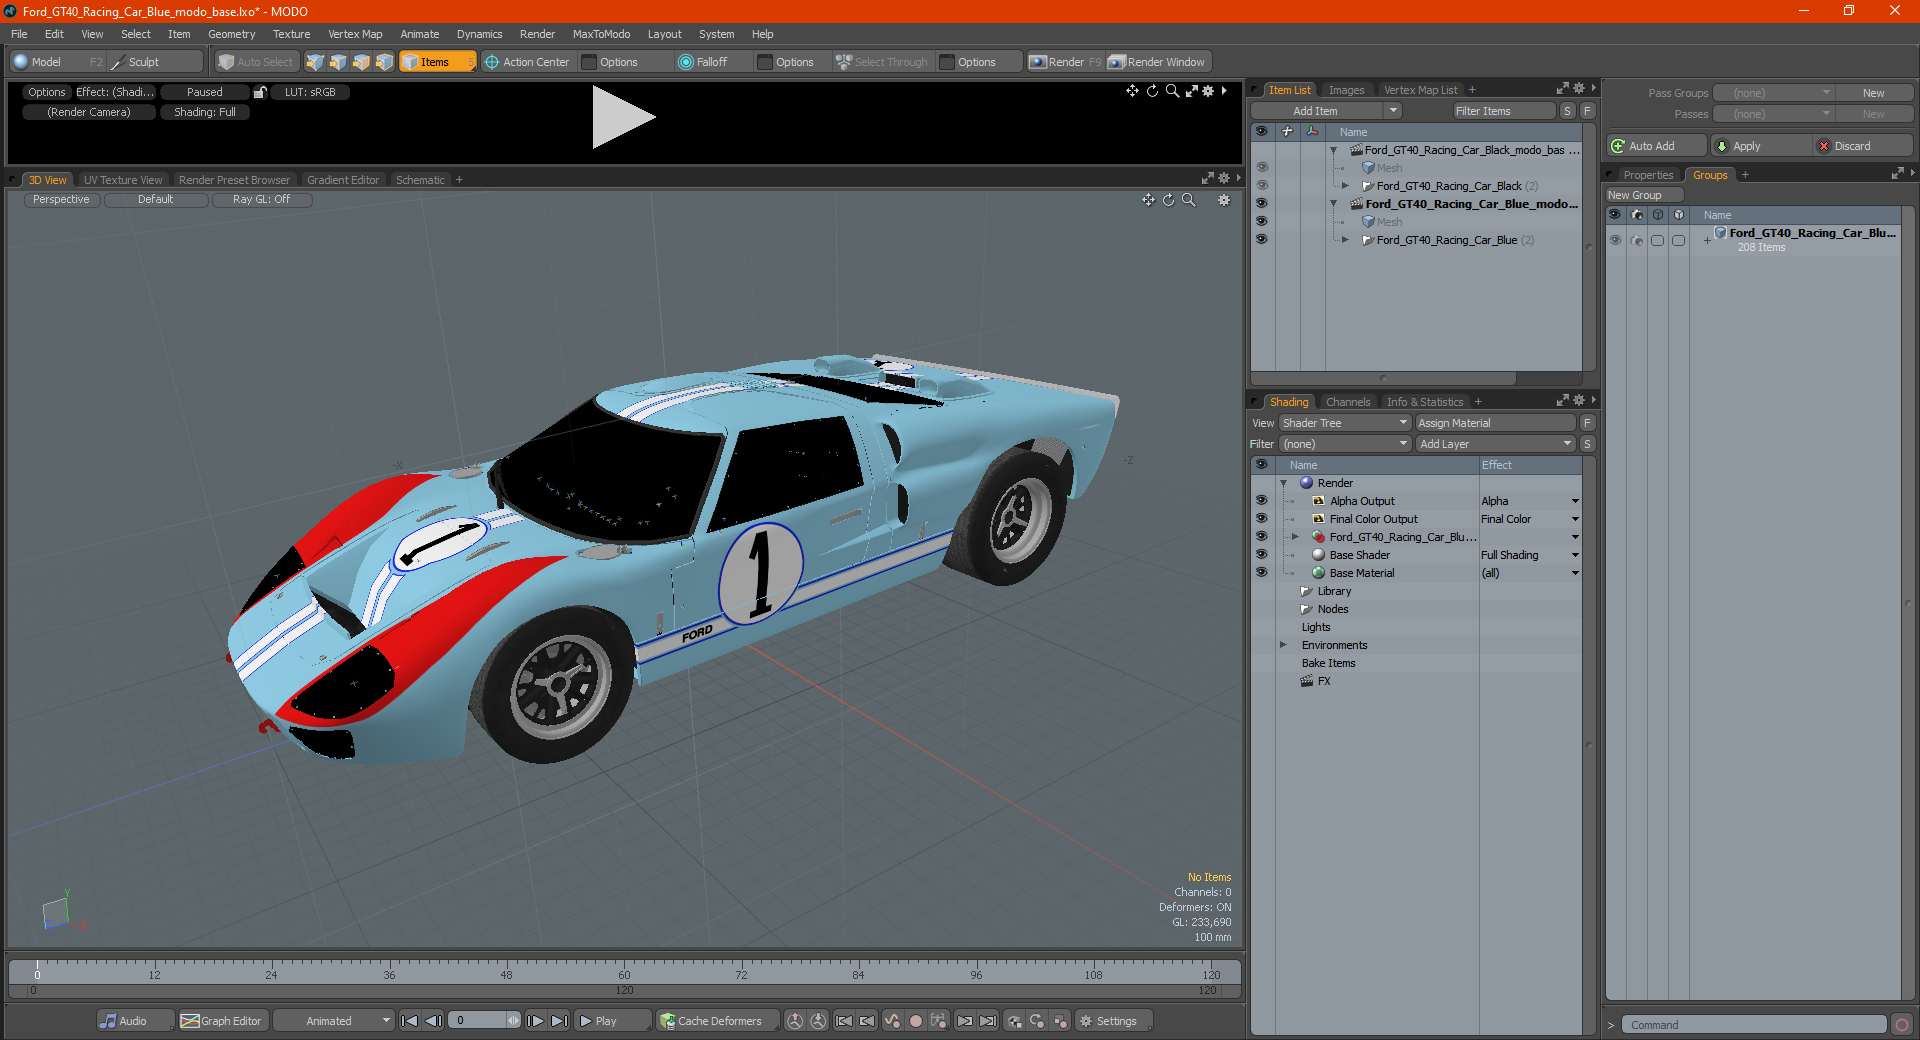1920x1040 pixels.
Task: Activate Items selection mode
Action: click(x=438, y=62)
